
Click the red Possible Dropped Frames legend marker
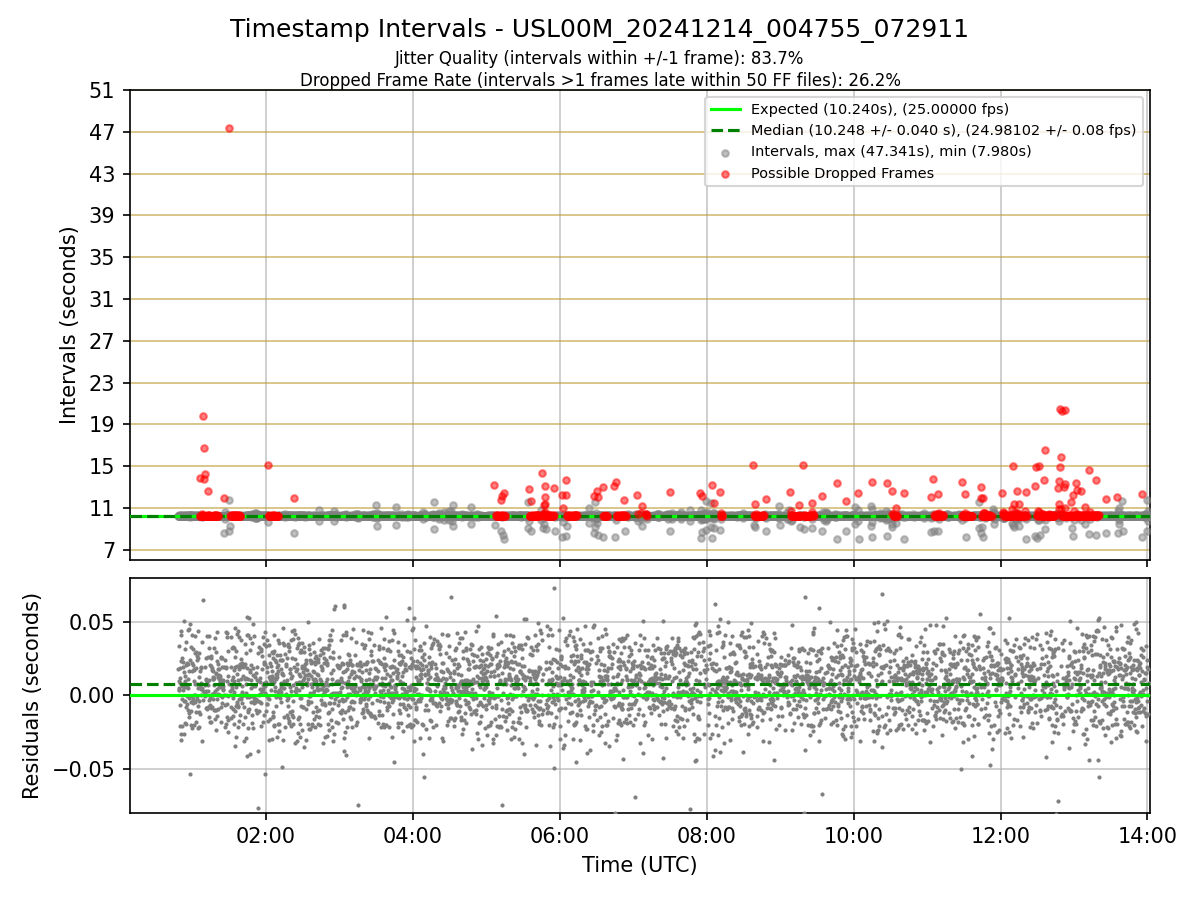pos(727,173)
